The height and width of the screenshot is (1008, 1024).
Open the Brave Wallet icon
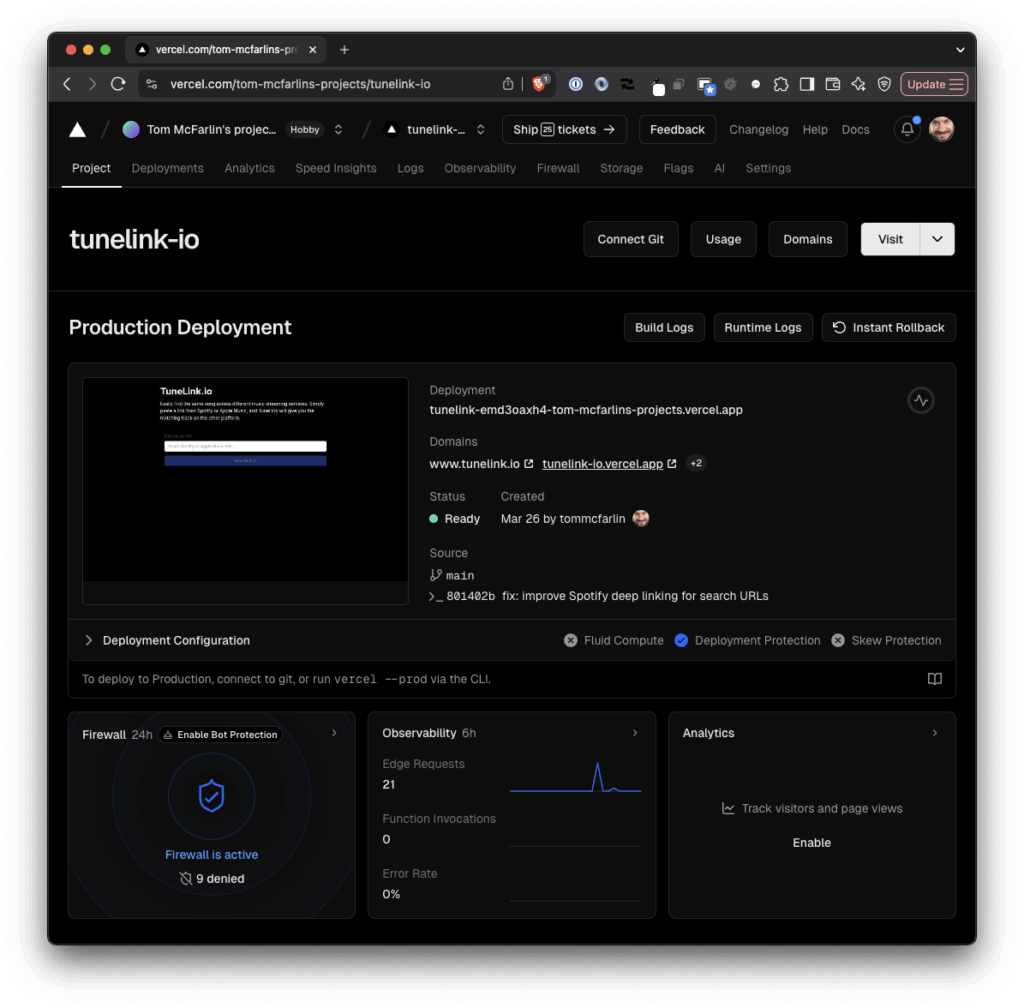(x=833, y=84)
